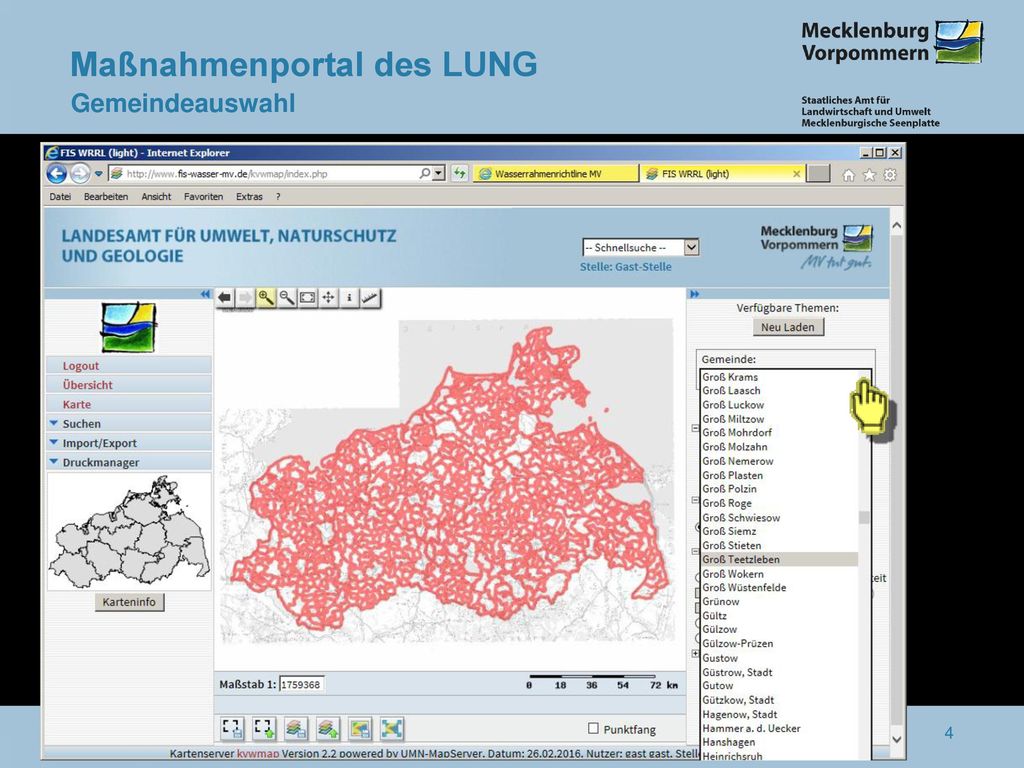The image size is (1024, 768).
Task: Click the save map image icon
Action: point(360,728)
